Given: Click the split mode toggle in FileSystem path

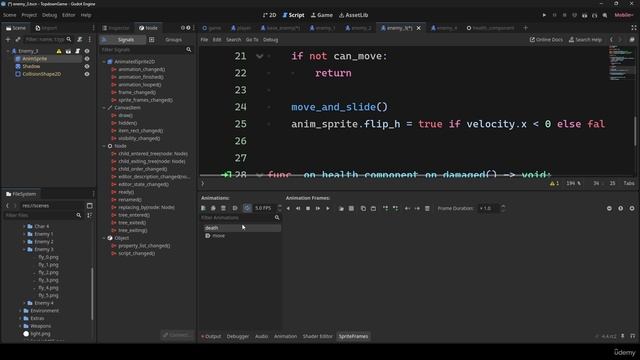Looking at the screenshot, I should [89, 205].
